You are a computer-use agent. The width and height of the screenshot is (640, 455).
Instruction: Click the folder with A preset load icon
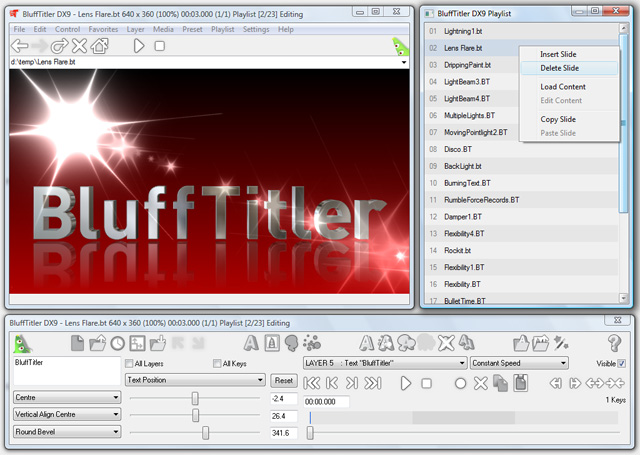521,343
